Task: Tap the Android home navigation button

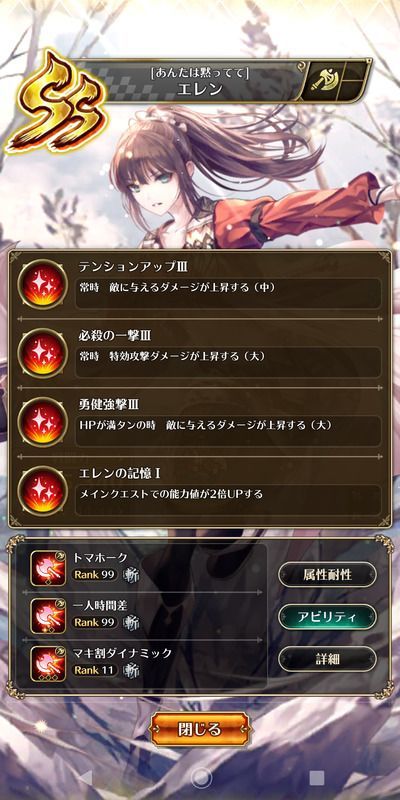Action: pyautogui.click(x=201, y=778)
